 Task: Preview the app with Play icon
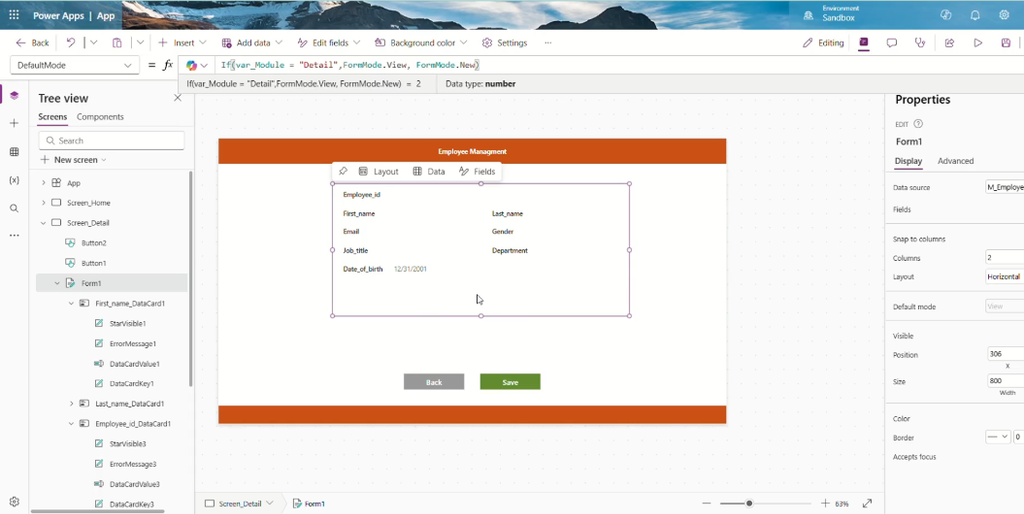coord(978,42)
